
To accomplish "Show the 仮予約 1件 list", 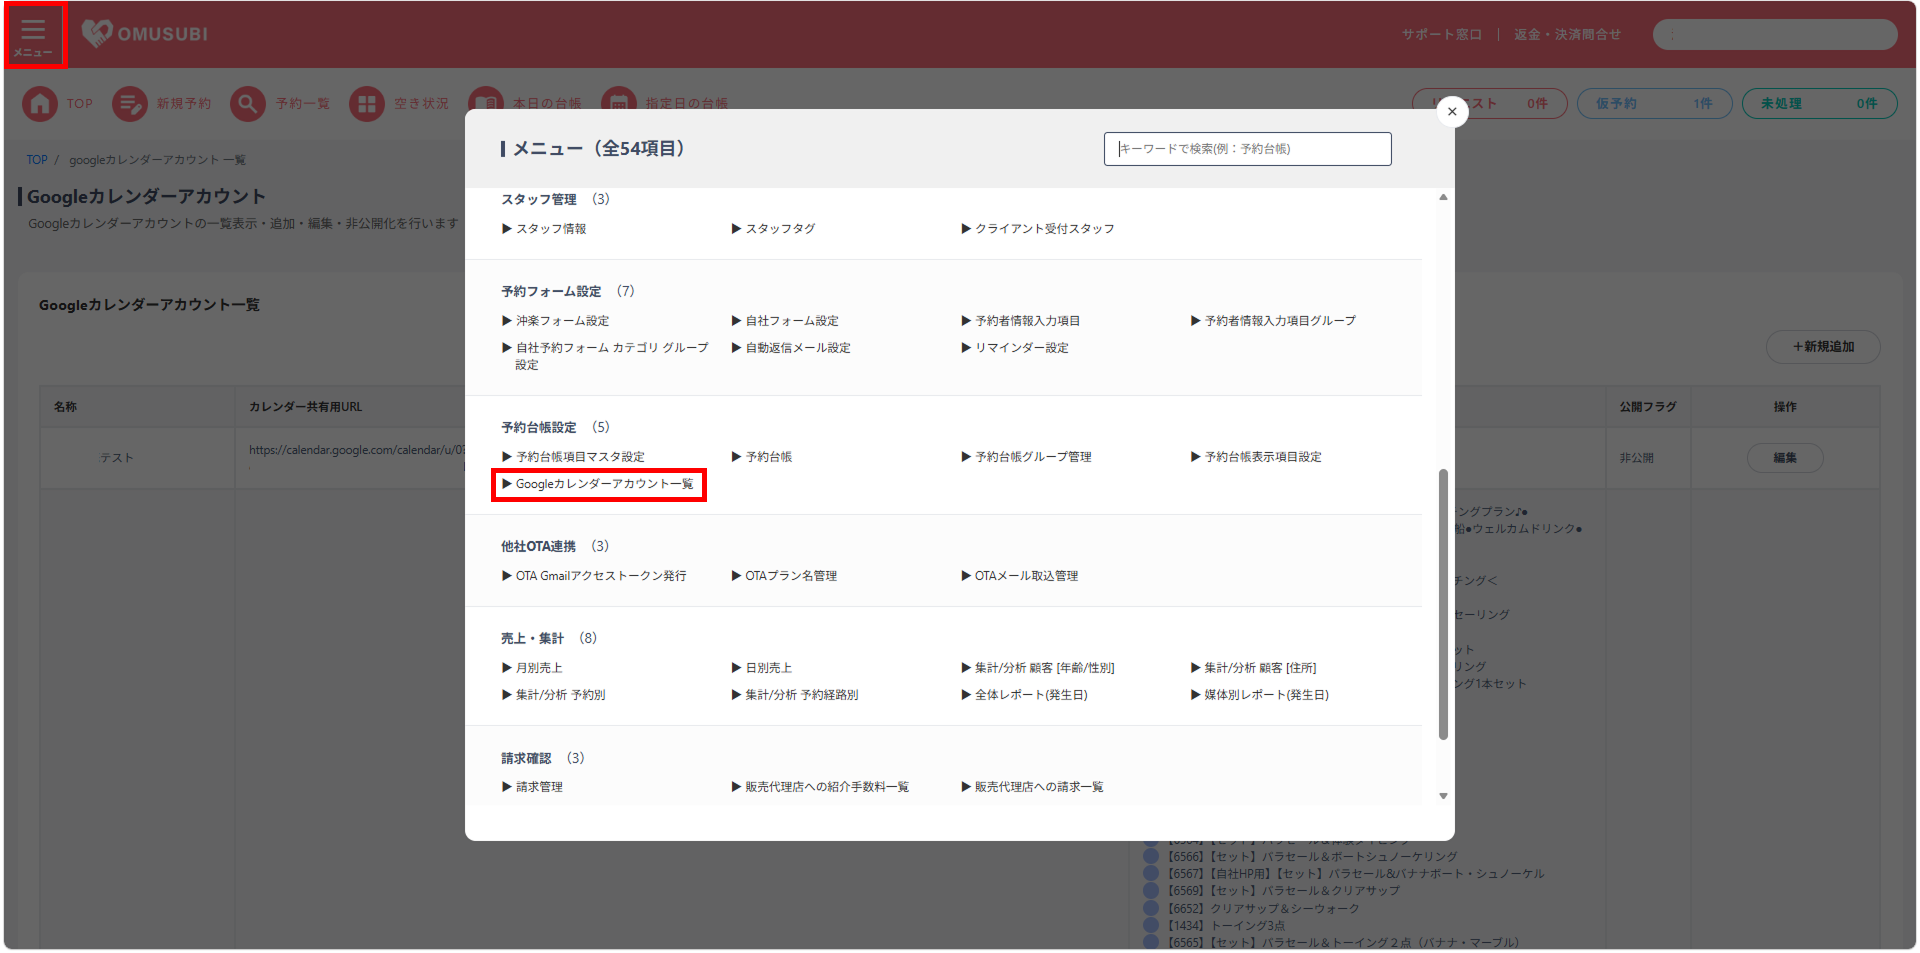I will tap(1654, 104).
